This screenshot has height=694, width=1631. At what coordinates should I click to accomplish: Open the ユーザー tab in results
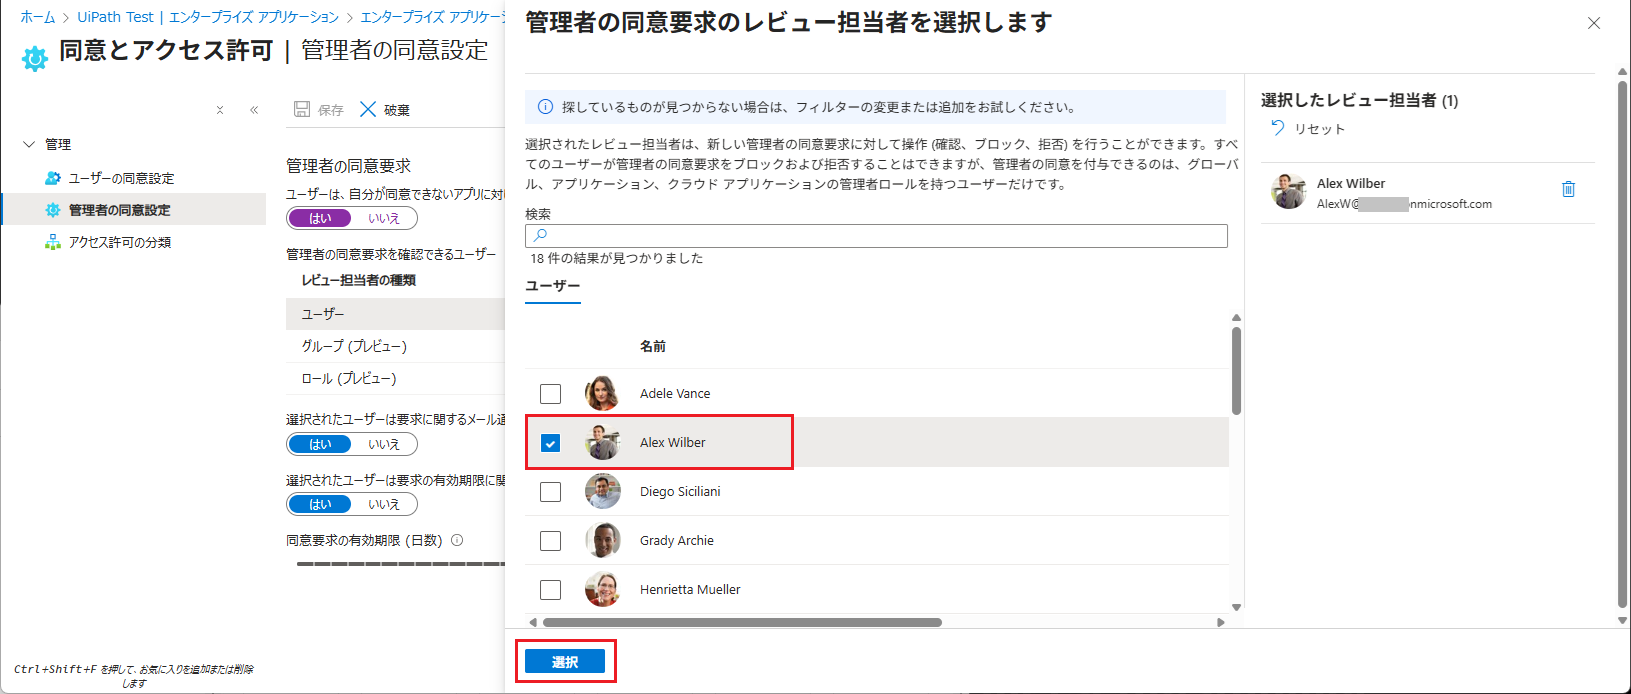click(x=553, y=286)
